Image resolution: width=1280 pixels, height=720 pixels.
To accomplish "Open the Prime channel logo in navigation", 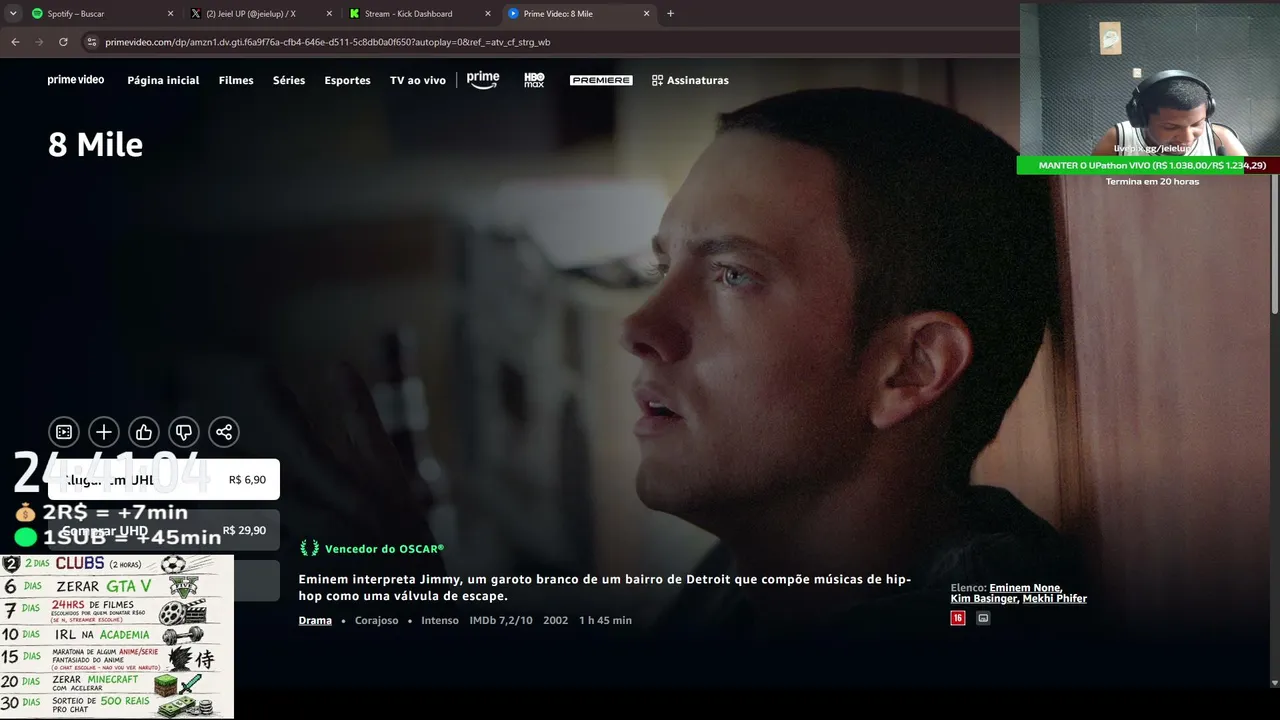I will pos(483,80).
